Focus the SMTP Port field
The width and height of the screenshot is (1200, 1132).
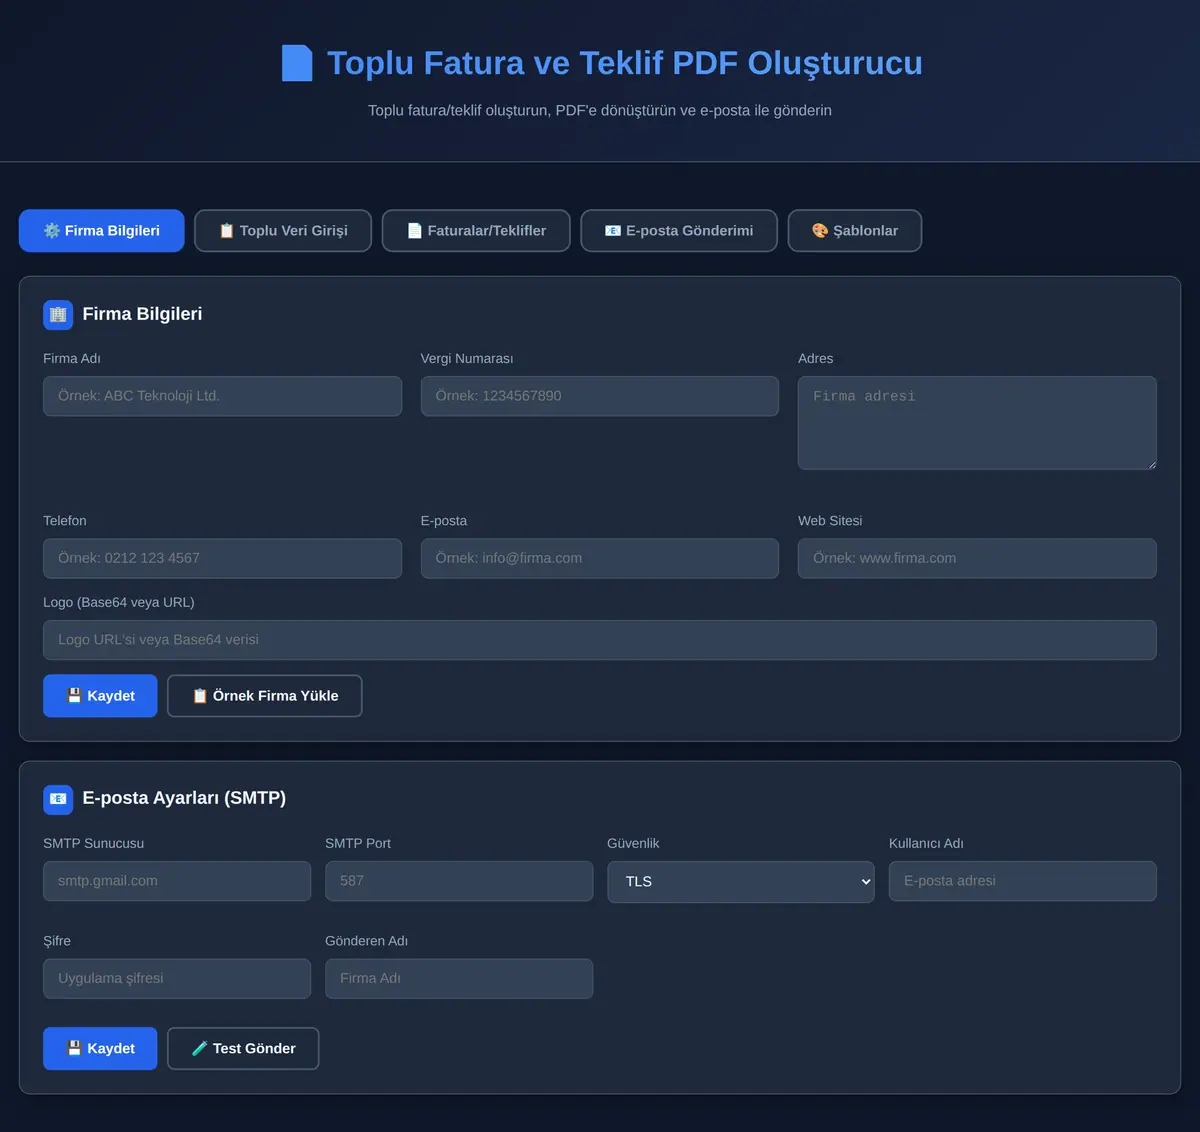point(459,881)
